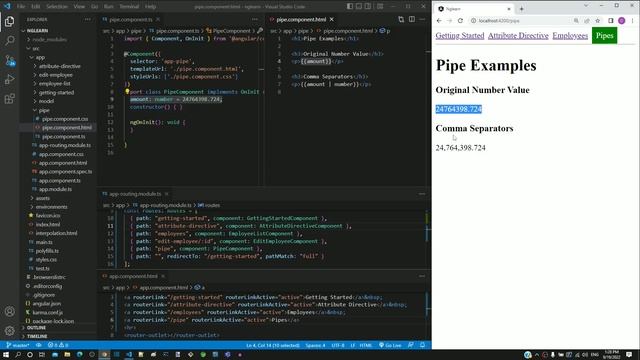
Task: Click errors and warnings count in status bar
Action: pos(58,345)
